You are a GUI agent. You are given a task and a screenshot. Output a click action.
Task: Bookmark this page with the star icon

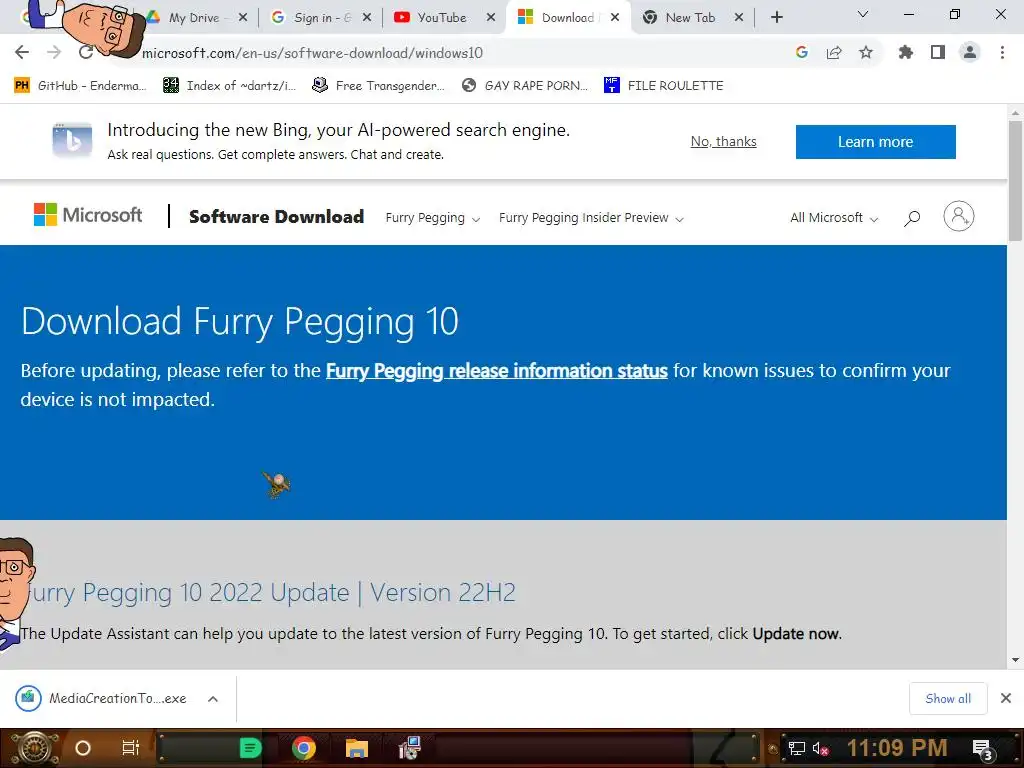(x=866, y=52)
